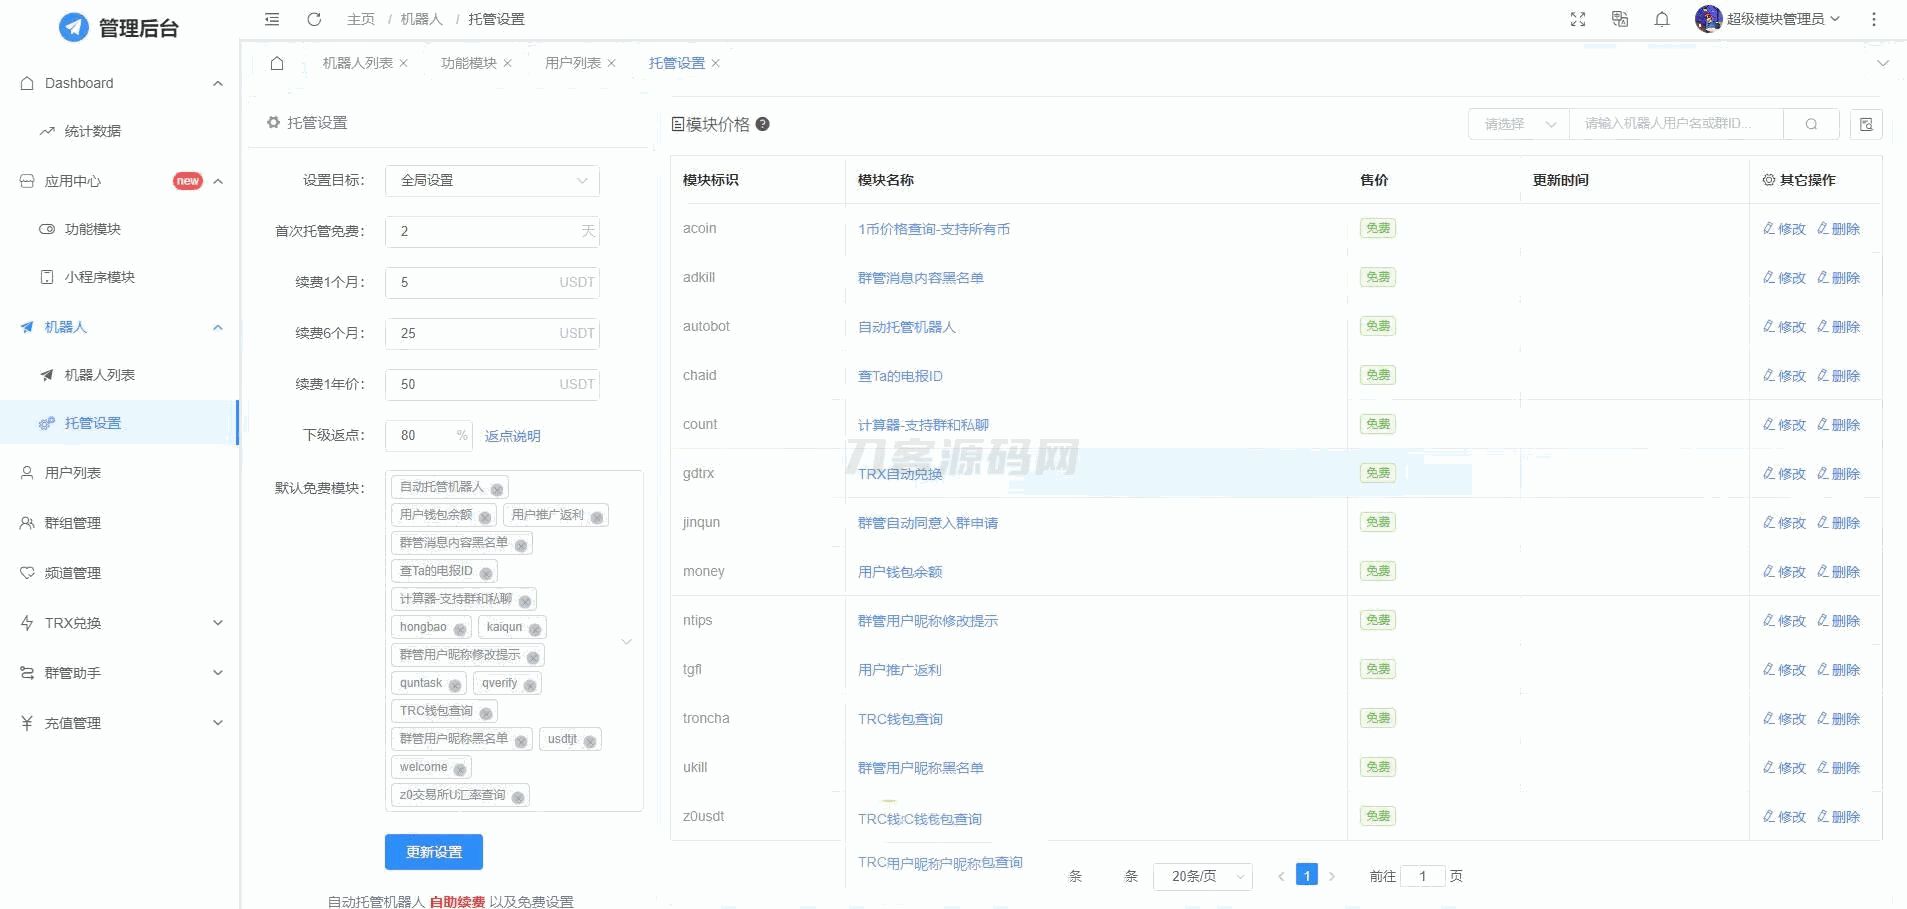
Task: Enter fullscreen mode icon
Action: (x=1578, y=19)
